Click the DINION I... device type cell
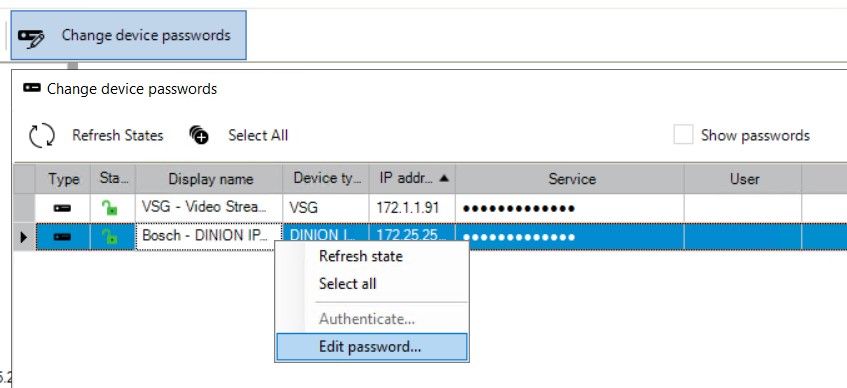This screenshot has width=847, height=388. point(326,232)
